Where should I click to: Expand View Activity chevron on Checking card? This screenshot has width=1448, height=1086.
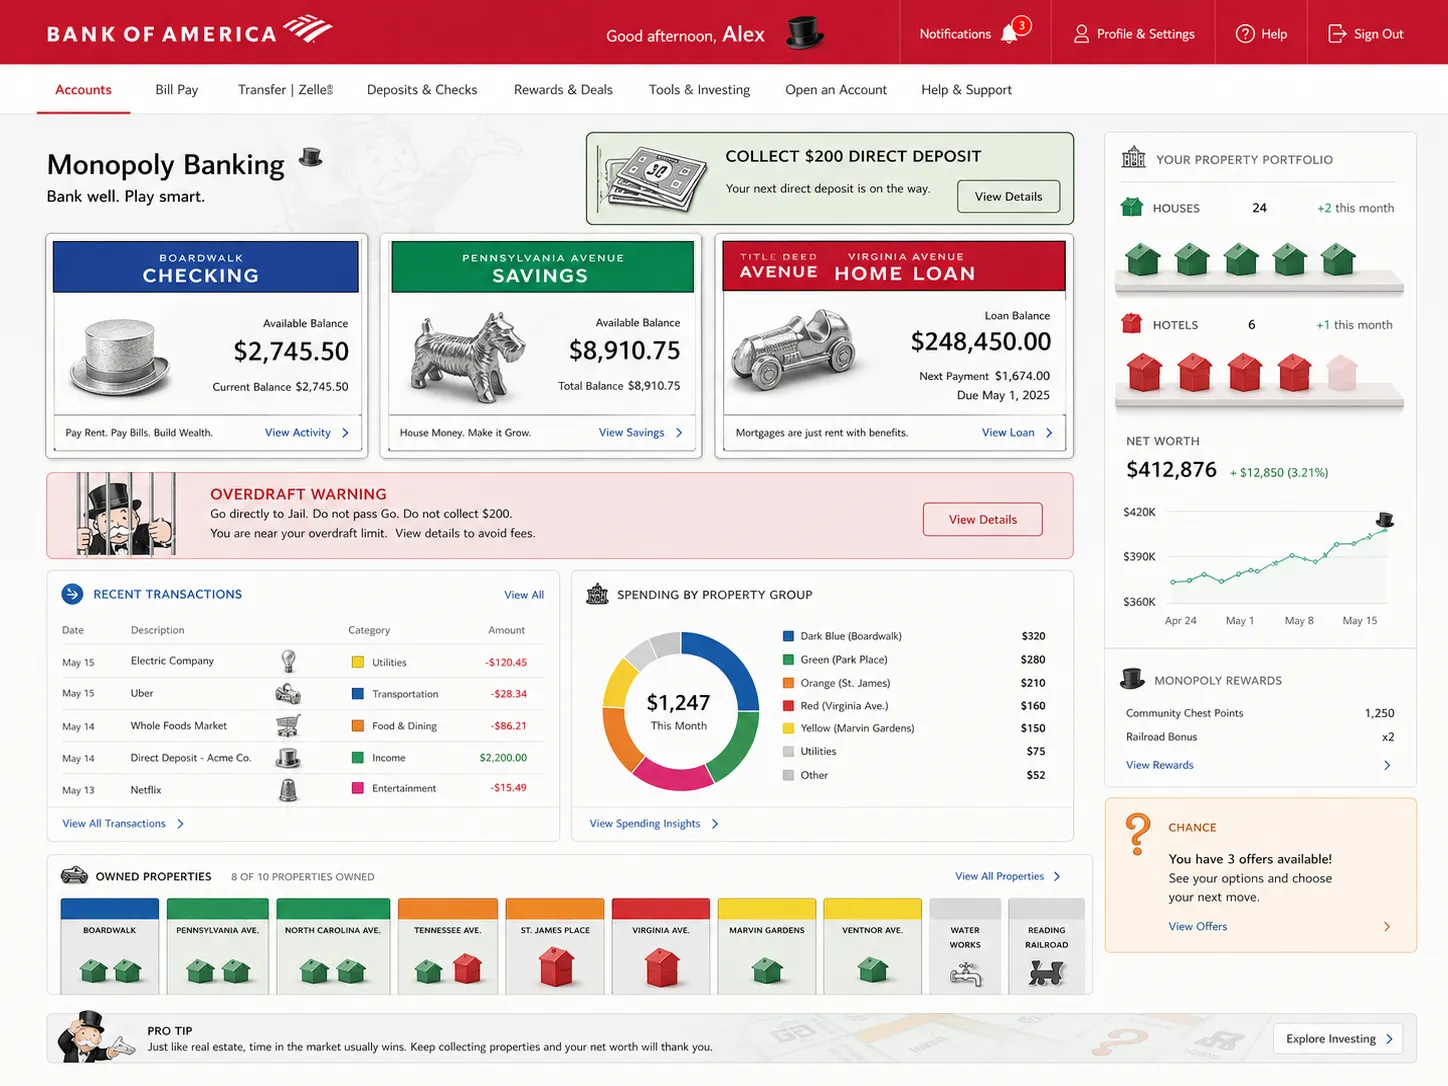tap(346, 433)
